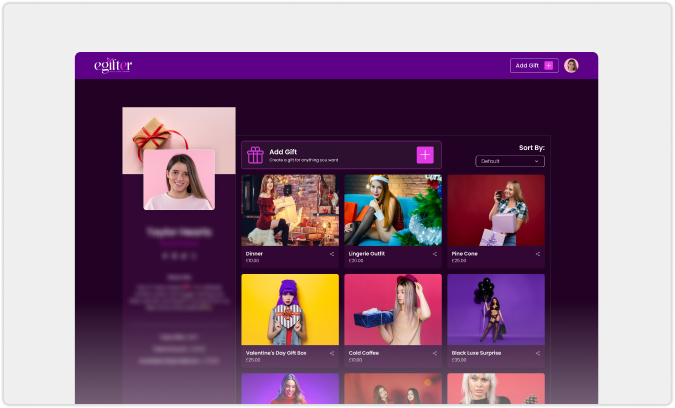Select the Cold Coffee gift image
This screenshot has height=408, width=675.
coord(393,309)
